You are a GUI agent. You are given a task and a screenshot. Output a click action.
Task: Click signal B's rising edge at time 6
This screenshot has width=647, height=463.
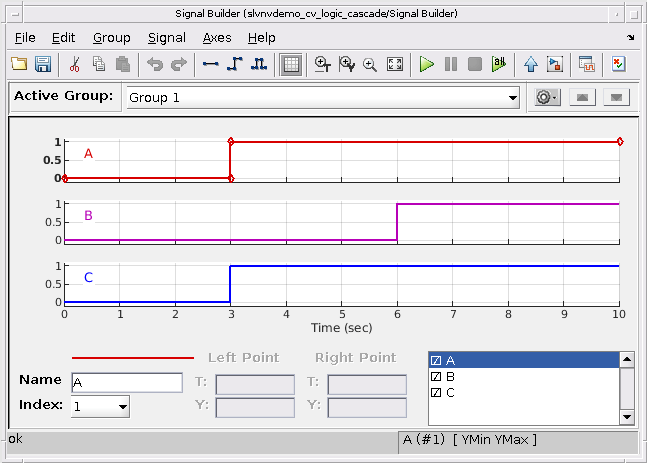click(397, 222)
